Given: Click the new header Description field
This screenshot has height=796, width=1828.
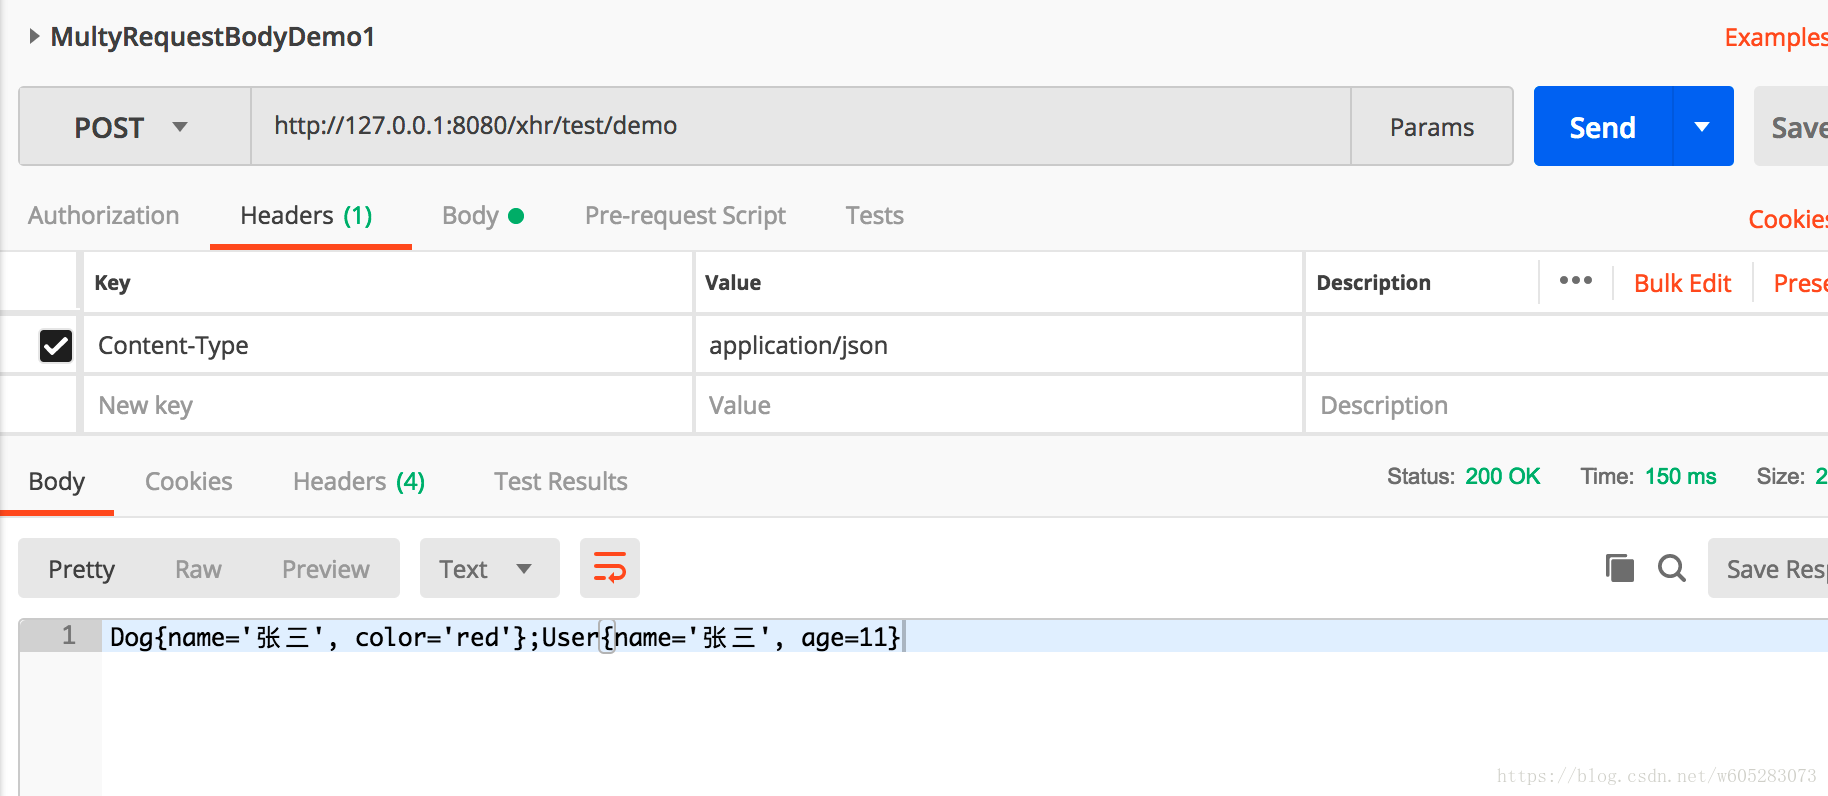Looking at the screenshot, I should [1566, 405].
